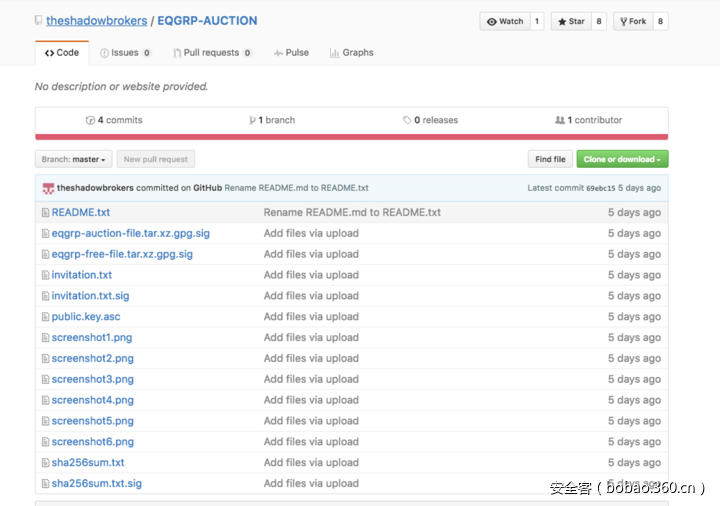Show the 1 contributor list

(589, 120)
